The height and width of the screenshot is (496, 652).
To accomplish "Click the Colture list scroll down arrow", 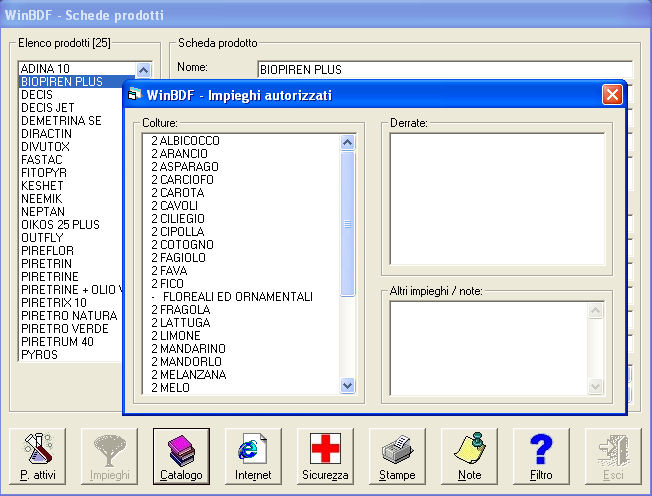I will pyautogui.click(x=348, y=385).
